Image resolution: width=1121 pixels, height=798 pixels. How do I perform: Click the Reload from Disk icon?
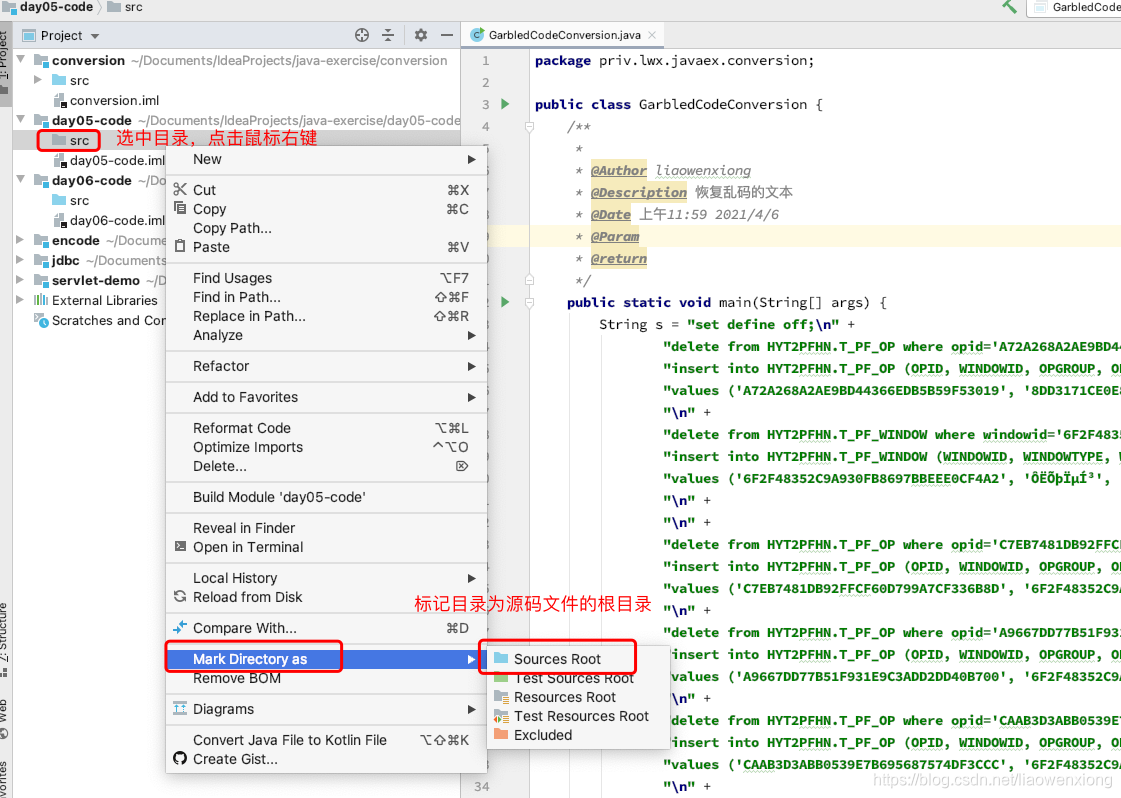point(180,596)
